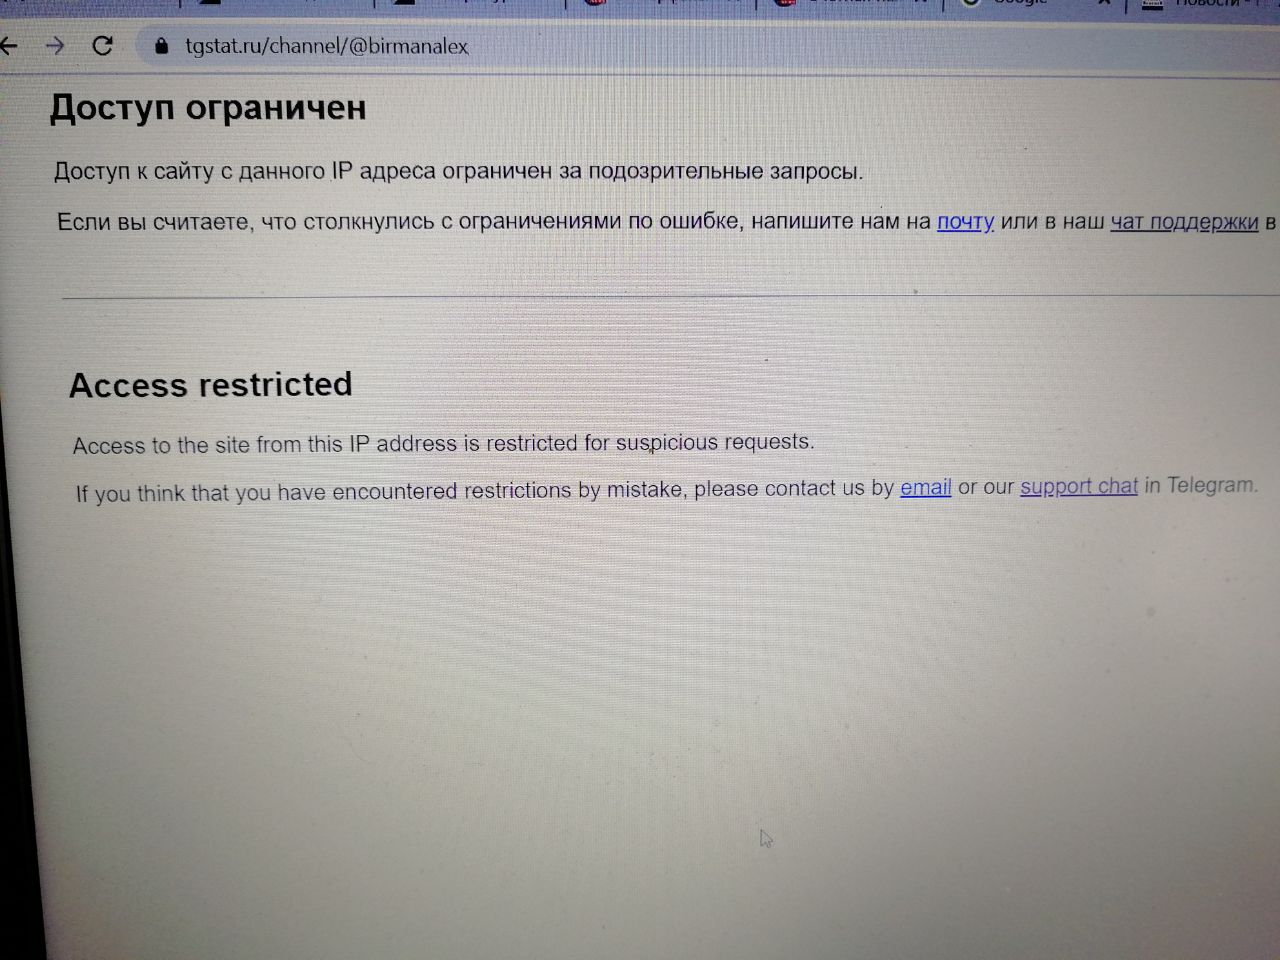1280x960 pixels.
Task: Open the 'support chat' Telegram link
Action: pyautogui.click(x=1079, y=486)
